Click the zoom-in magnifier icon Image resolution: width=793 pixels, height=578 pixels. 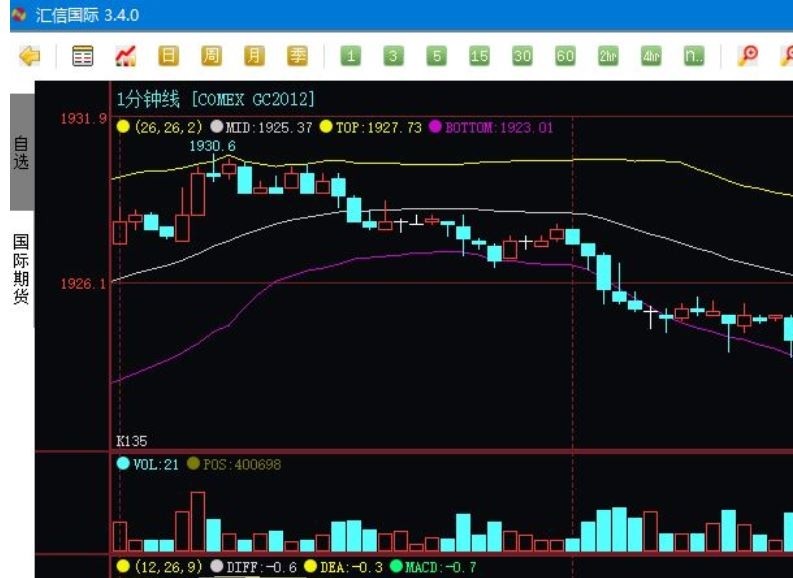tap(747, 56)
